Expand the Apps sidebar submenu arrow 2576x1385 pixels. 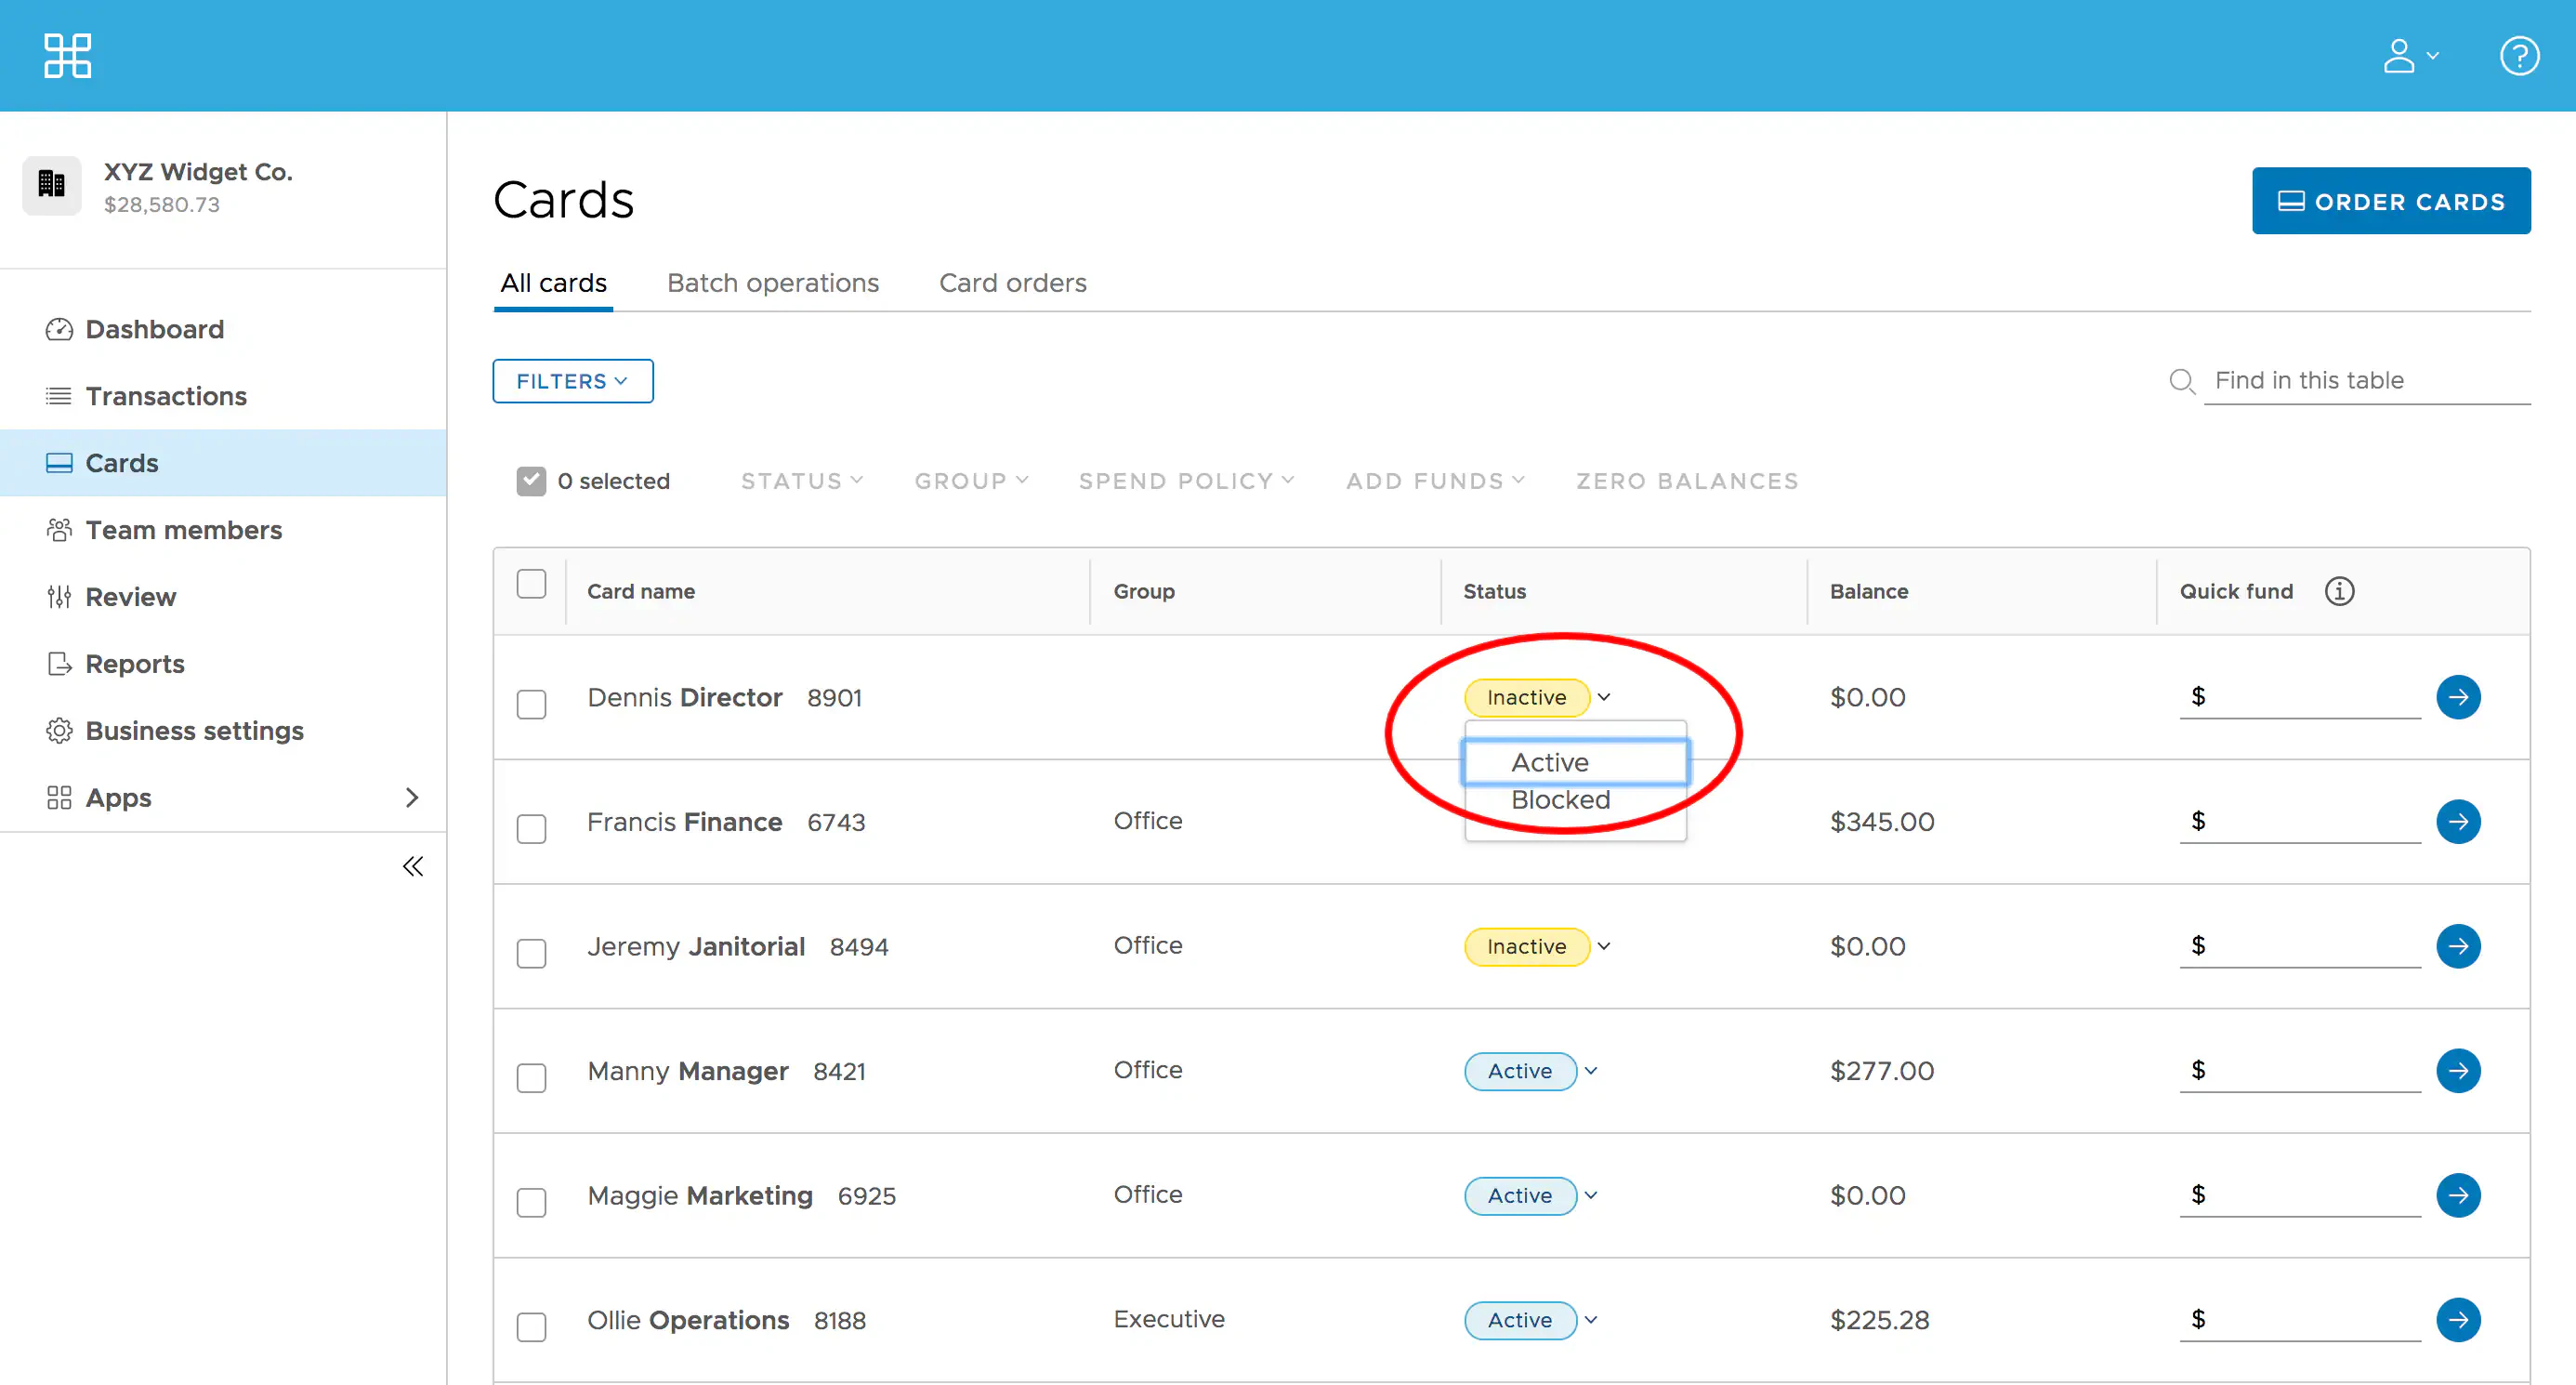[411, 797]
